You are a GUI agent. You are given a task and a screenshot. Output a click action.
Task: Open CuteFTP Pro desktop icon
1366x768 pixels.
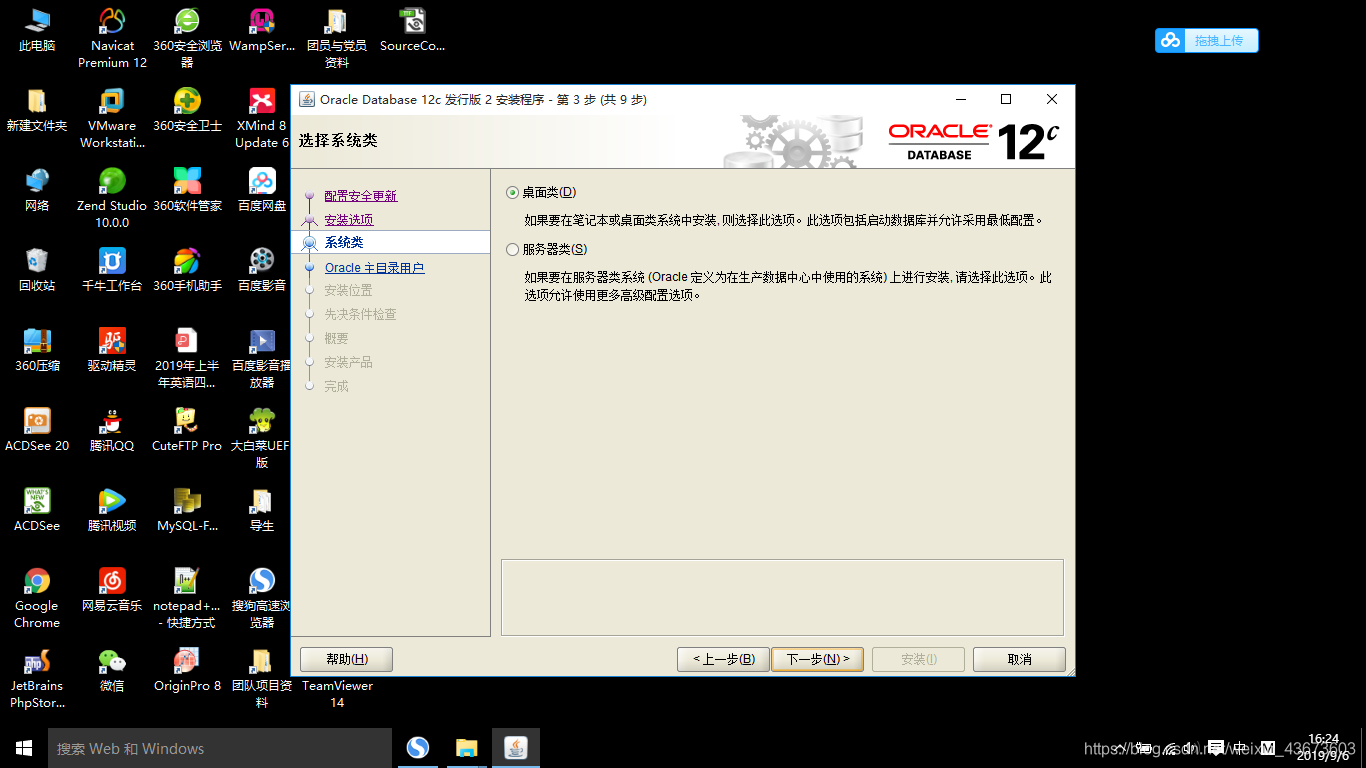(x=187, y=431)
